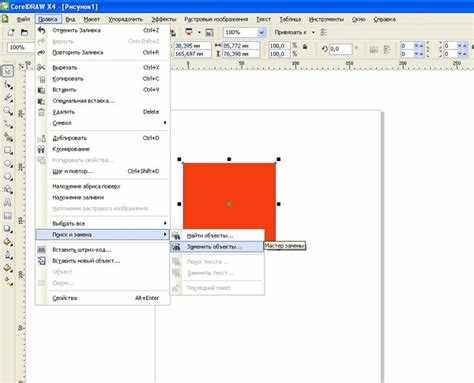Choose 'Вставить новый объект...'

(x=103, y=261)
